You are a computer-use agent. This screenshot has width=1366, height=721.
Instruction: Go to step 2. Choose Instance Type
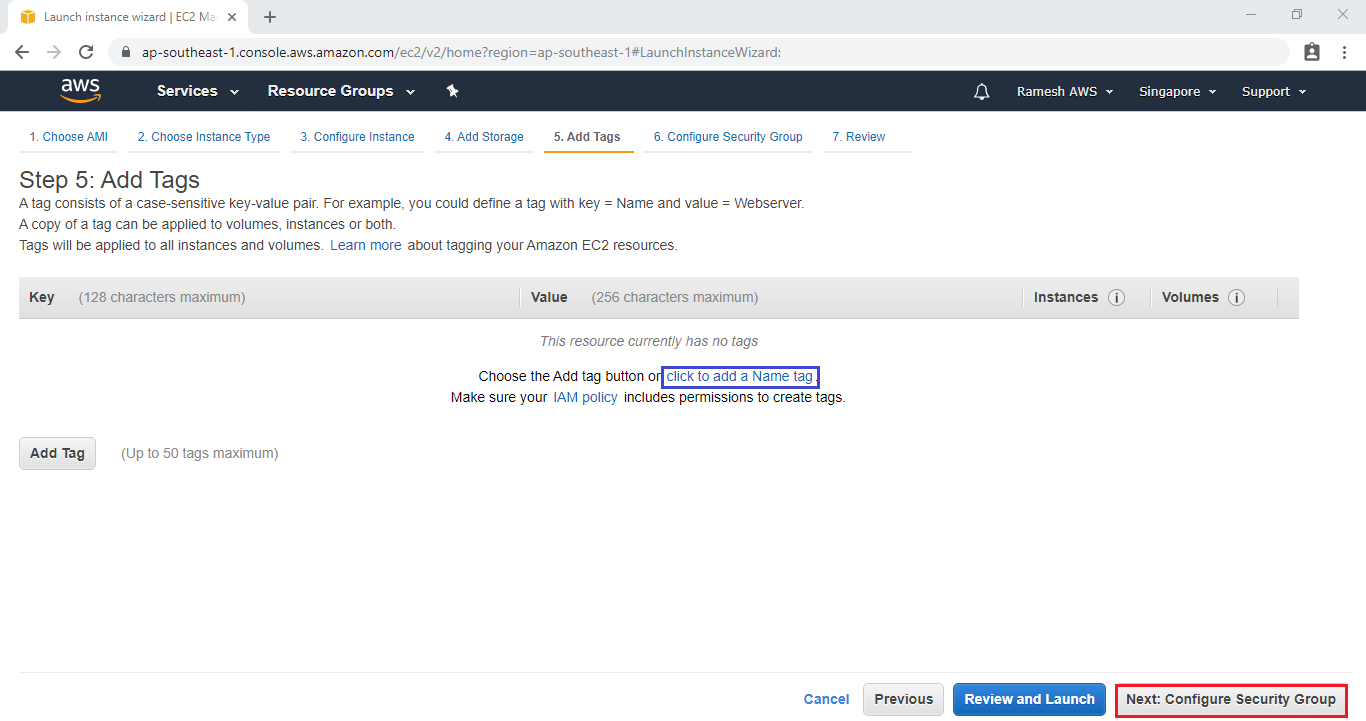click(204, 137)
